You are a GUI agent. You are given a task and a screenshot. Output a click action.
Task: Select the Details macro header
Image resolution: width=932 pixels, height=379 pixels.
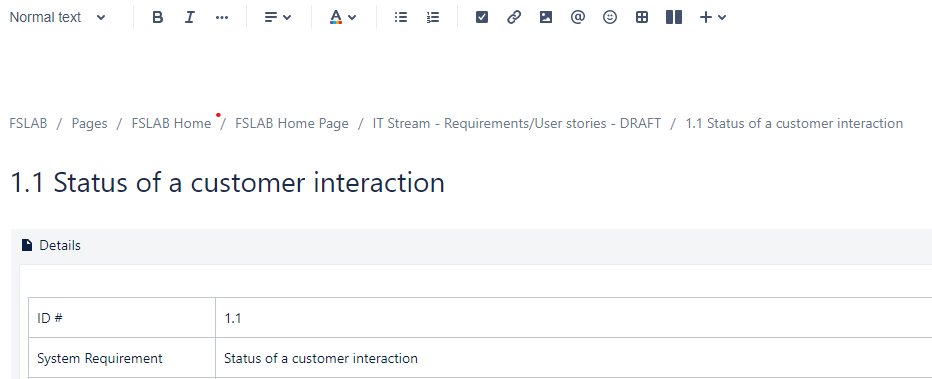[x=471, y=245]
